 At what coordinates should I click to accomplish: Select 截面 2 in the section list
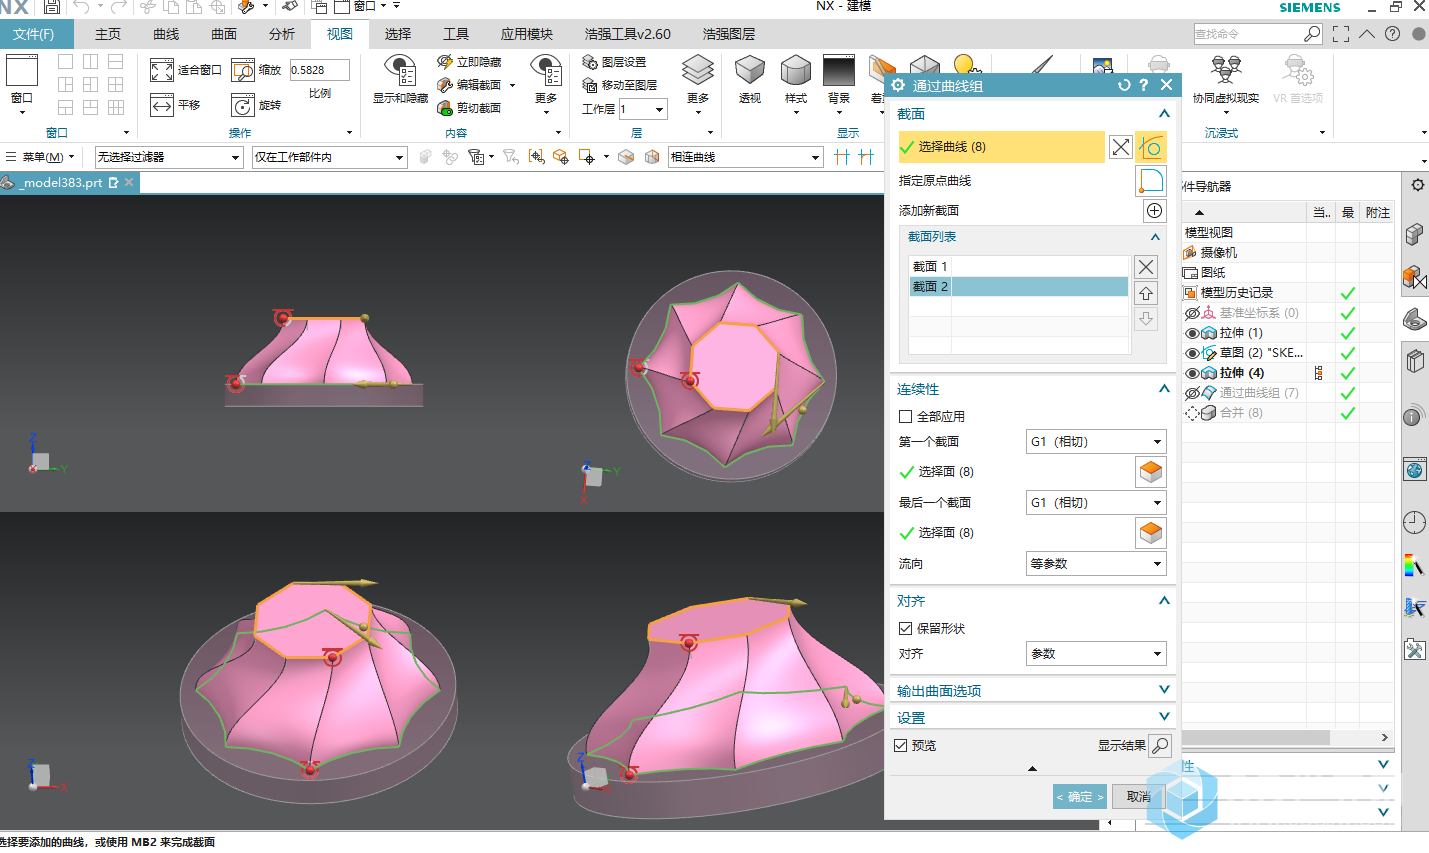(x=1018, y=287)
